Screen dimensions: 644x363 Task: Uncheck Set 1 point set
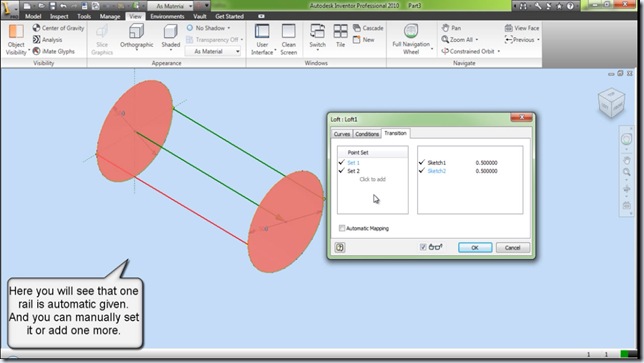coord(341,163)
